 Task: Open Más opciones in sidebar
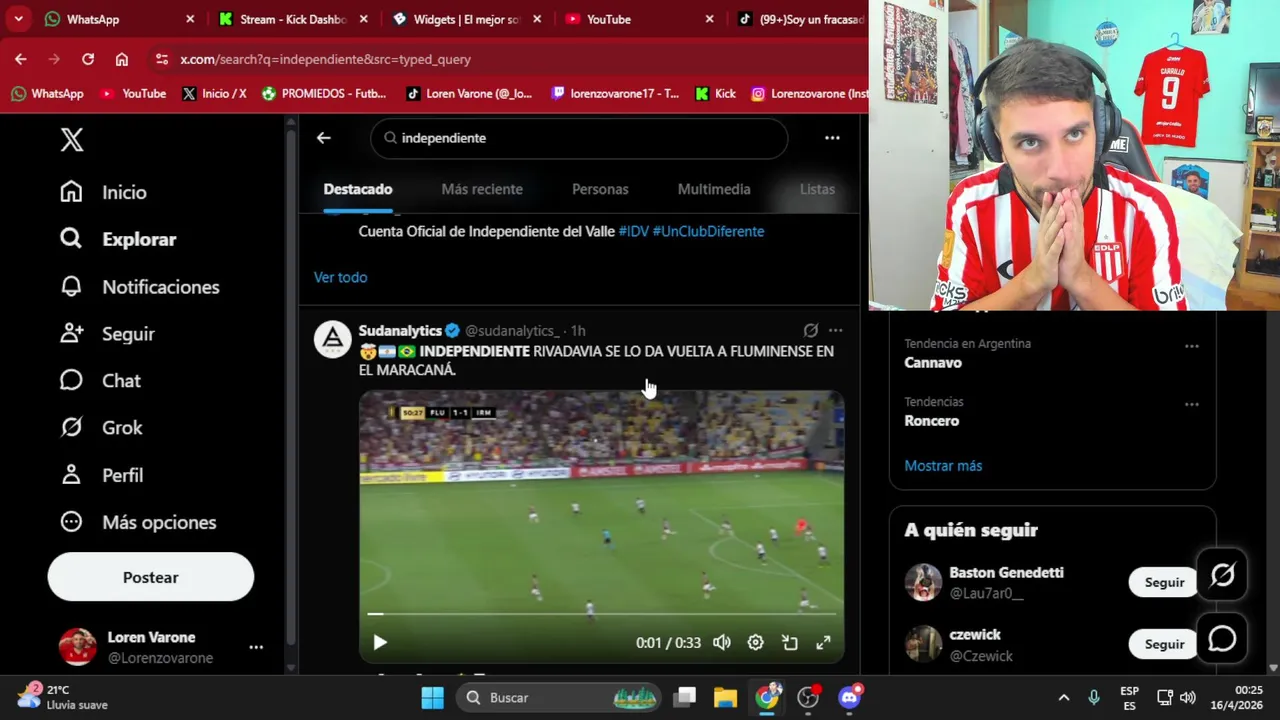point(138,522)
